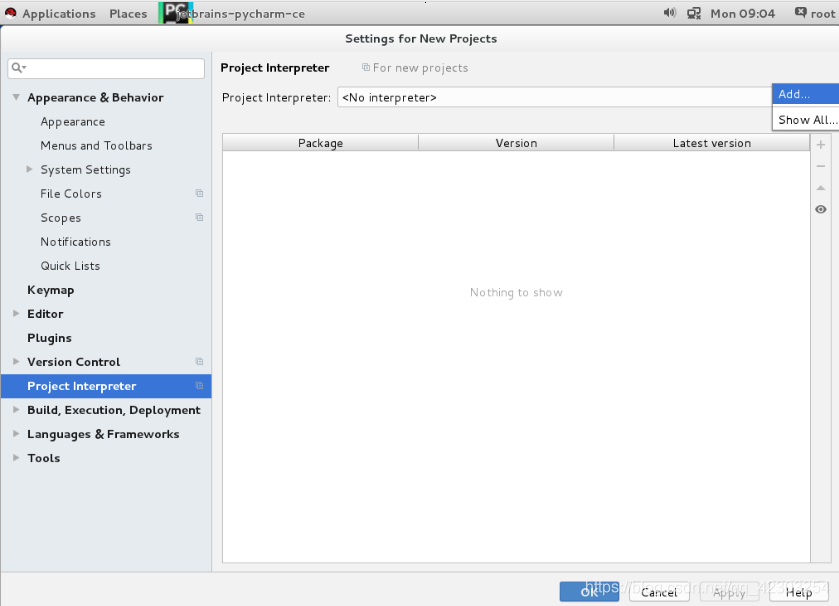The width and height of the screenshot is (839, 606).
Task: Sort by the Version column header
Action: click(x=516, y=143)
